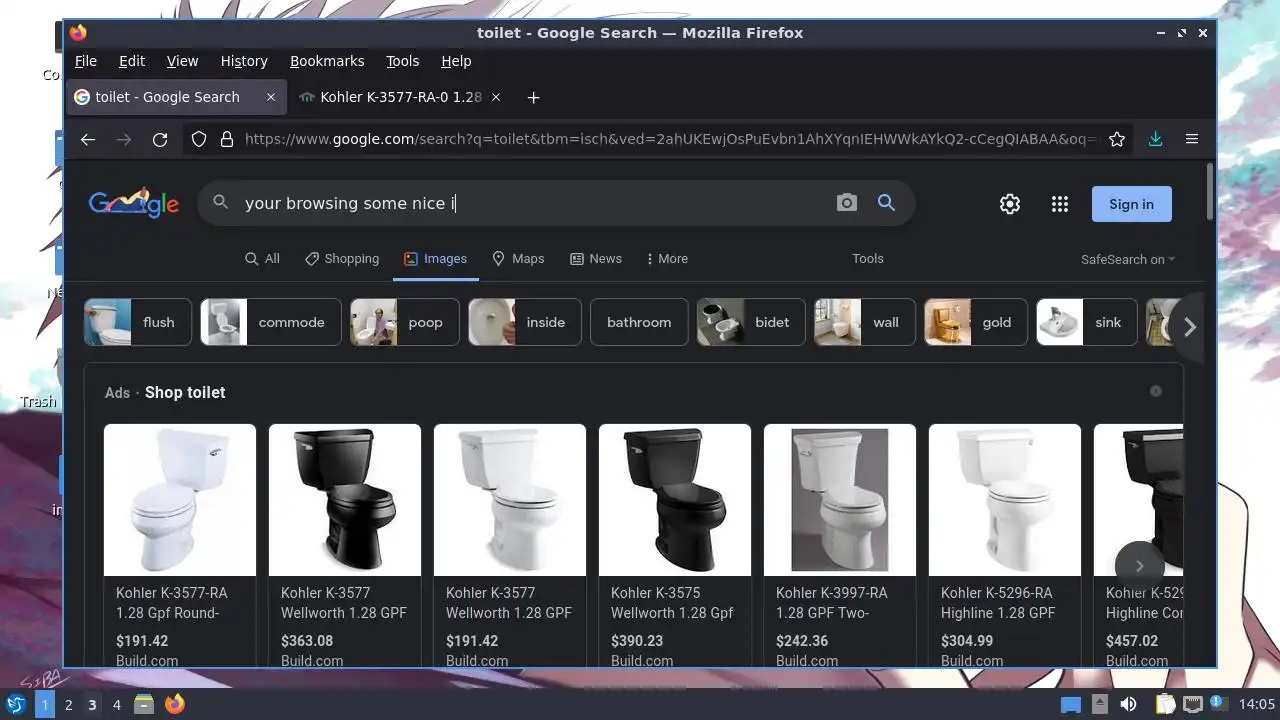The width and height of the screenshot is (1280, 720).
Task: Click the ads info dot icon
Action: 1156,391
